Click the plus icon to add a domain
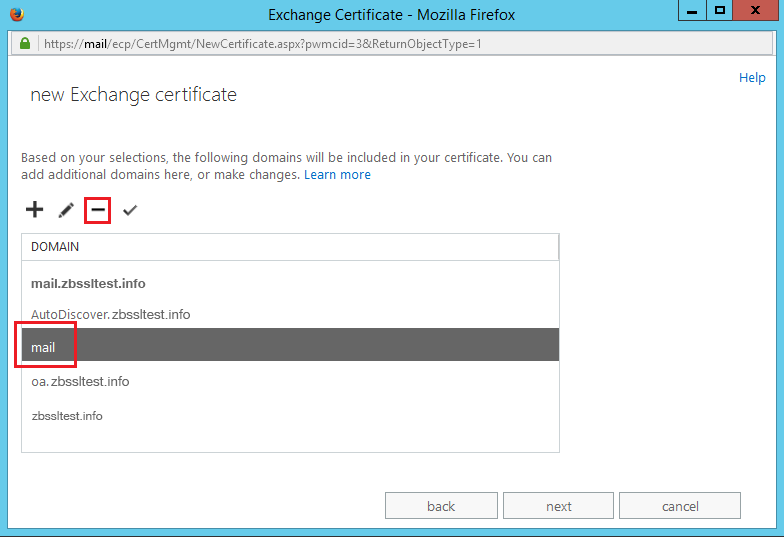 click(x=34, y=210)
